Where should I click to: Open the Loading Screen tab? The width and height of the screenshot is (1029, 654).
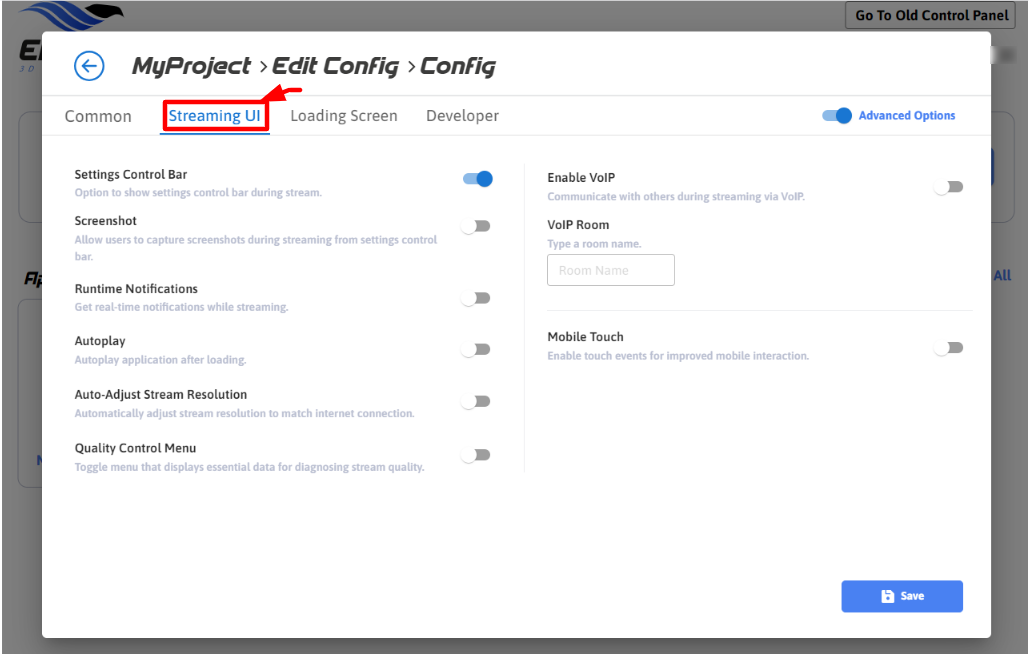(344, 116)
